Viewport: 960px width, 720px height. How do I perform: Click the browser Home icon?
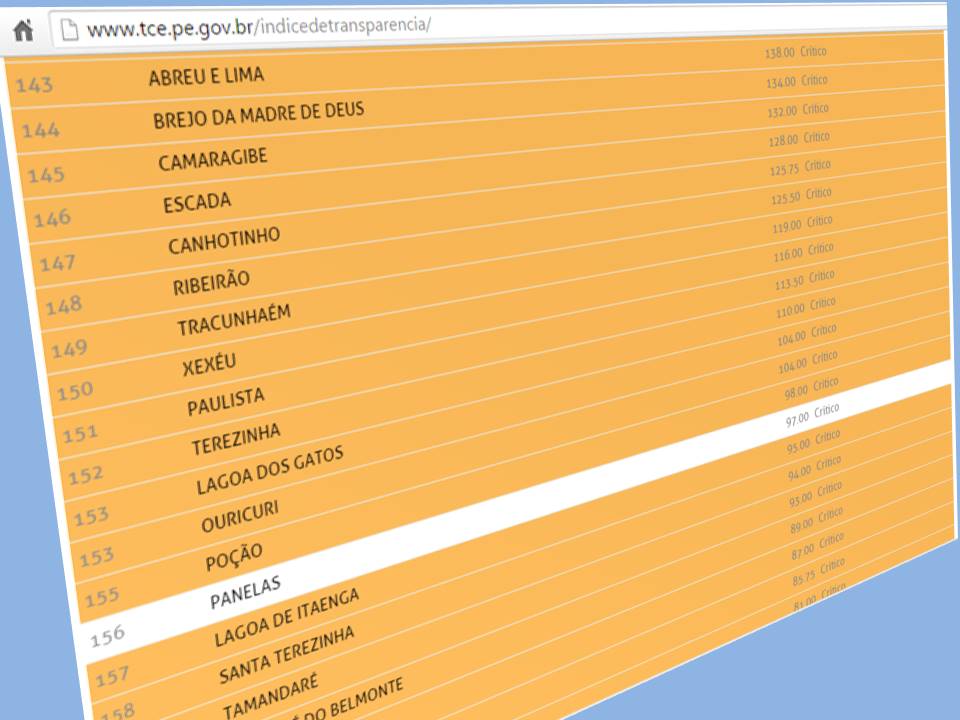[x=24, y=30]
